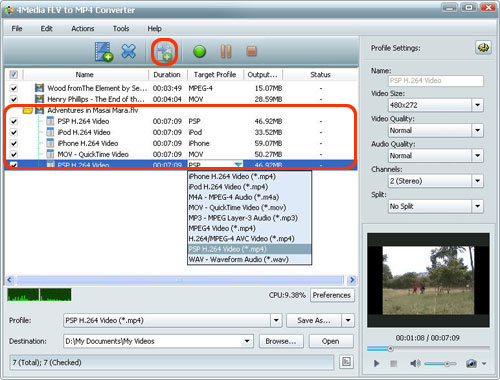Click the Remove (blue X) toolbar icon
Viewport: 500px width, 380px height.
click(x=129, y=52)
